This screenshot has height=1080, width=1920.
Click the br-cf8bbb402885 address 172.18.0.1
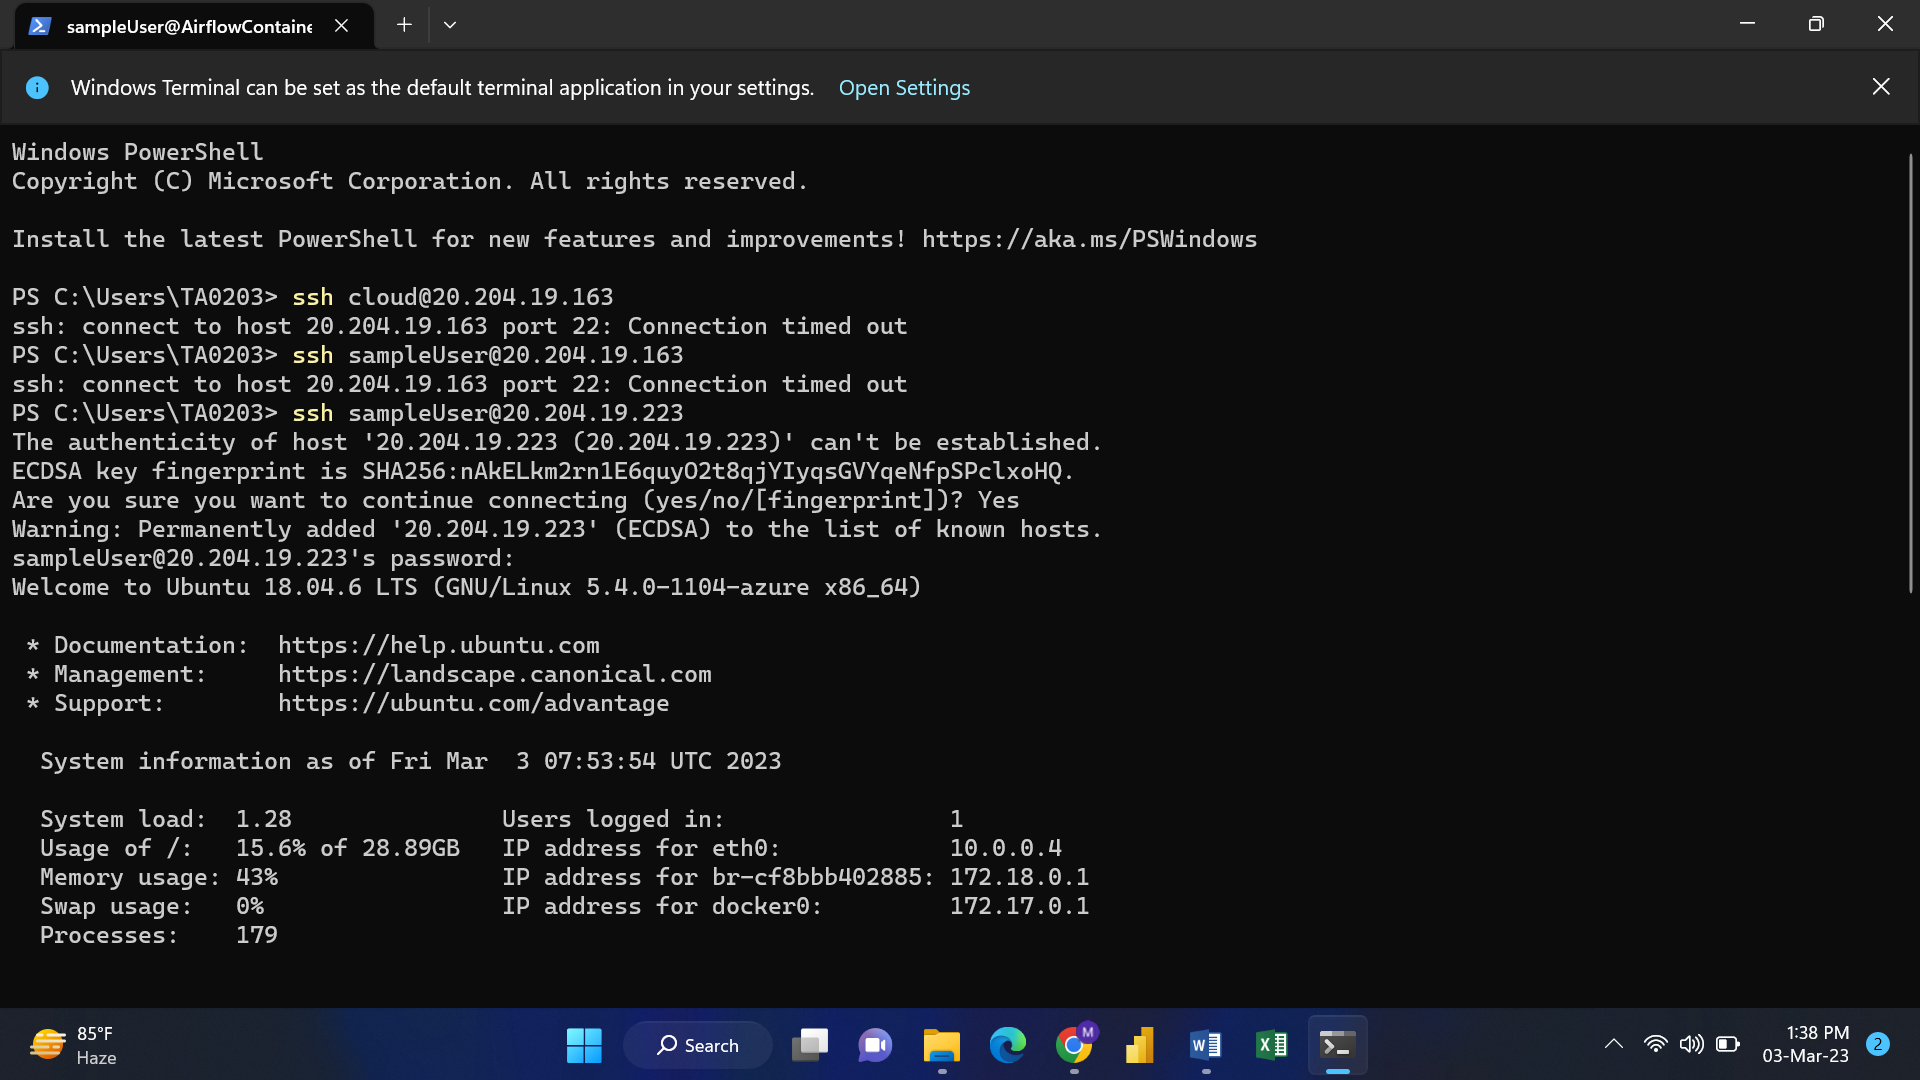tap(1020, 878)
